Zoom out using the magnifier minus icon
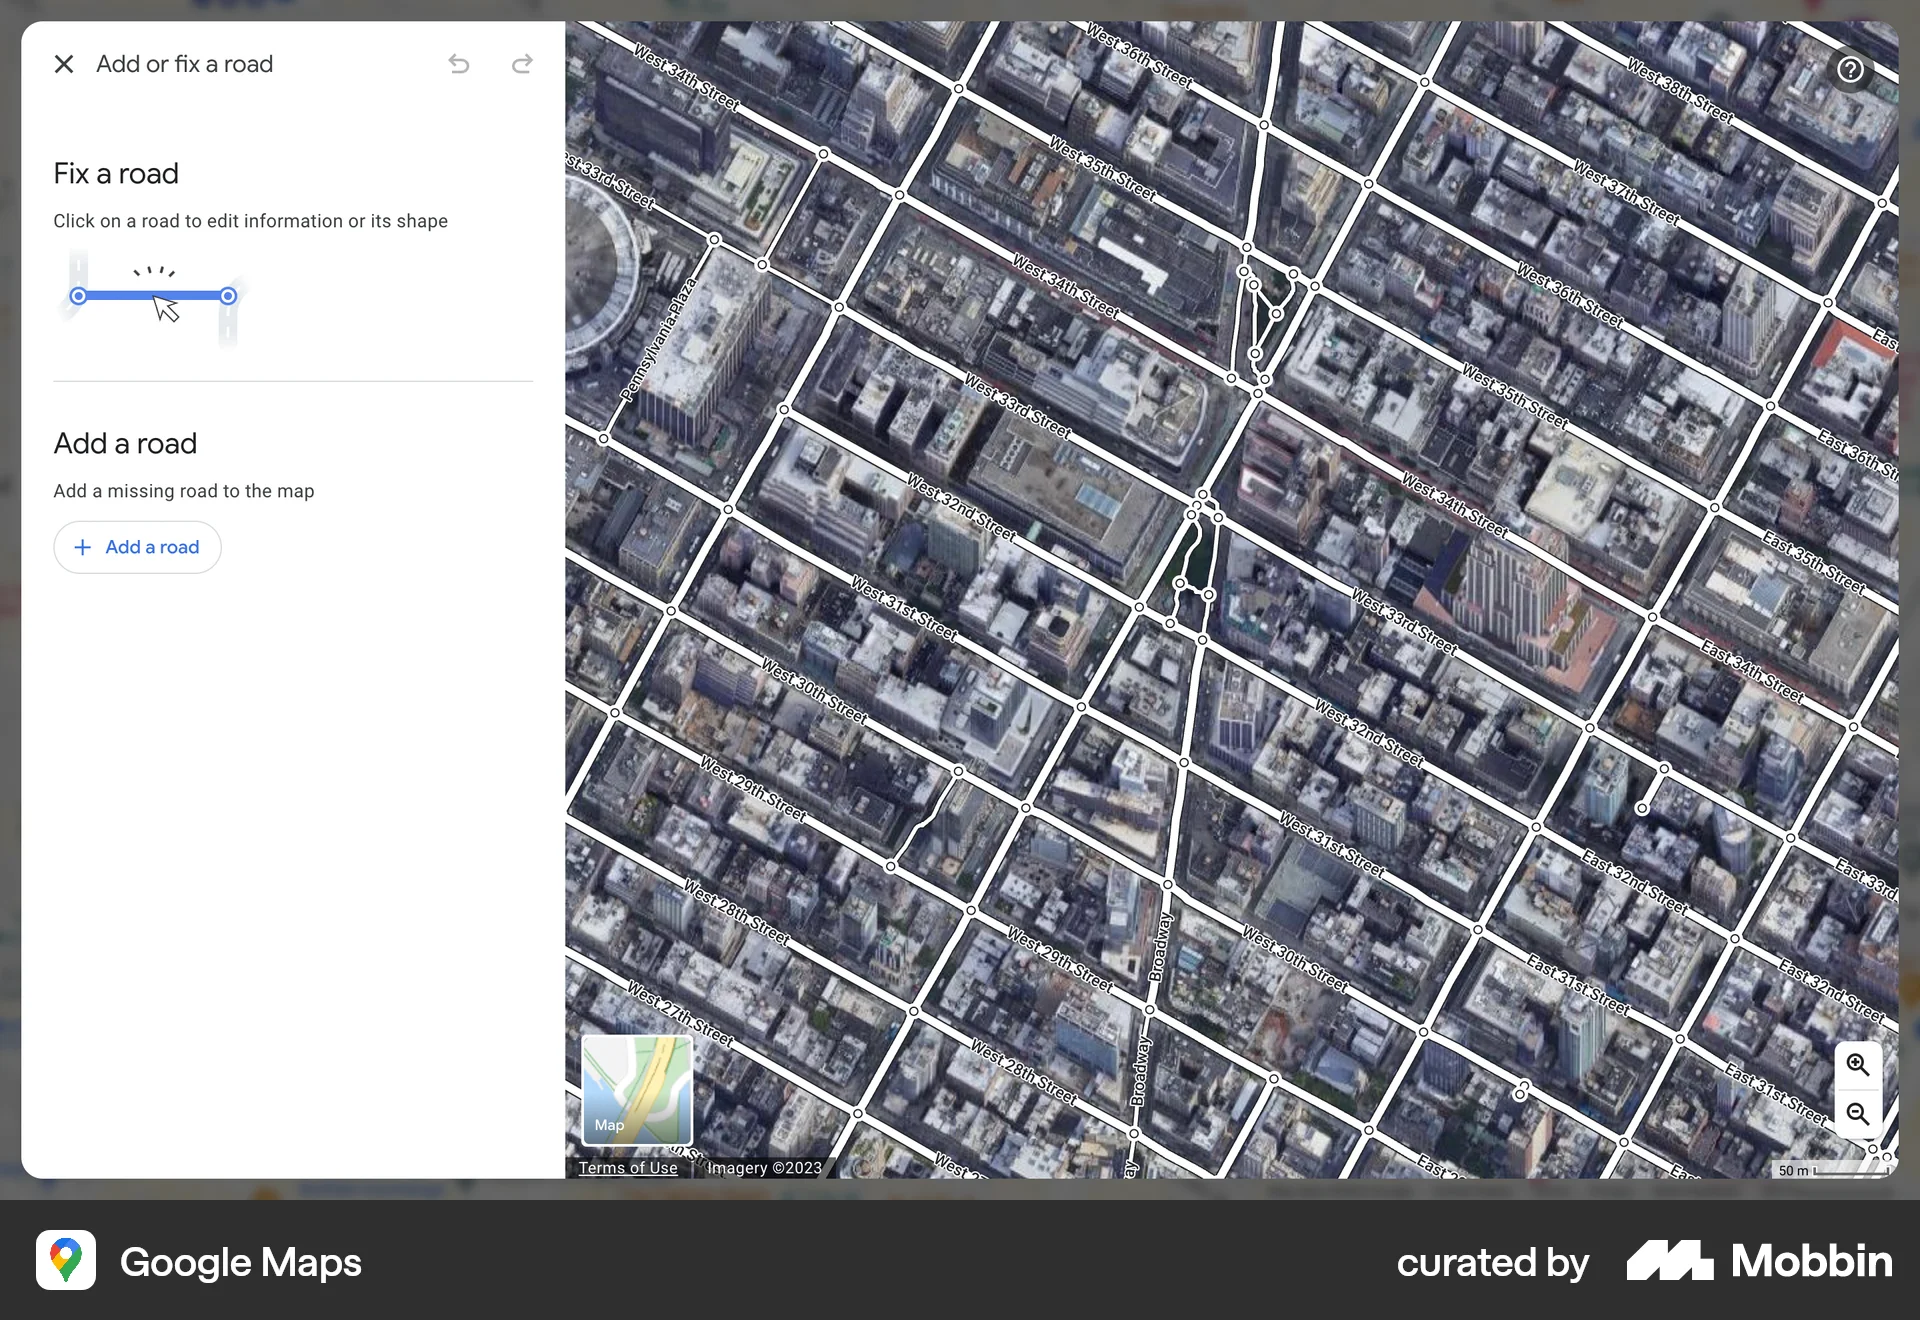 (x=1857, y=1113)
